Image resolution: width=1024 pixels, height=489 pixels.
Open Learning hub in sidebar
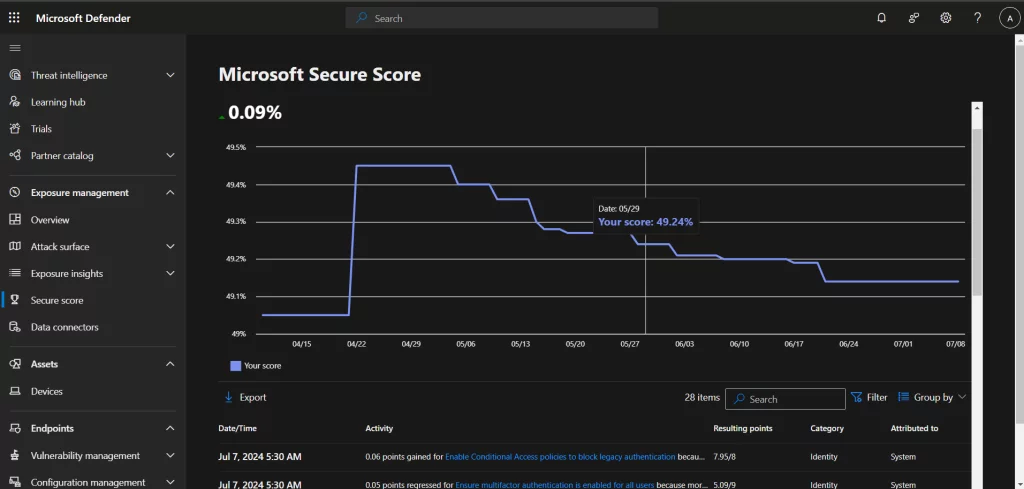pos(57,102)
